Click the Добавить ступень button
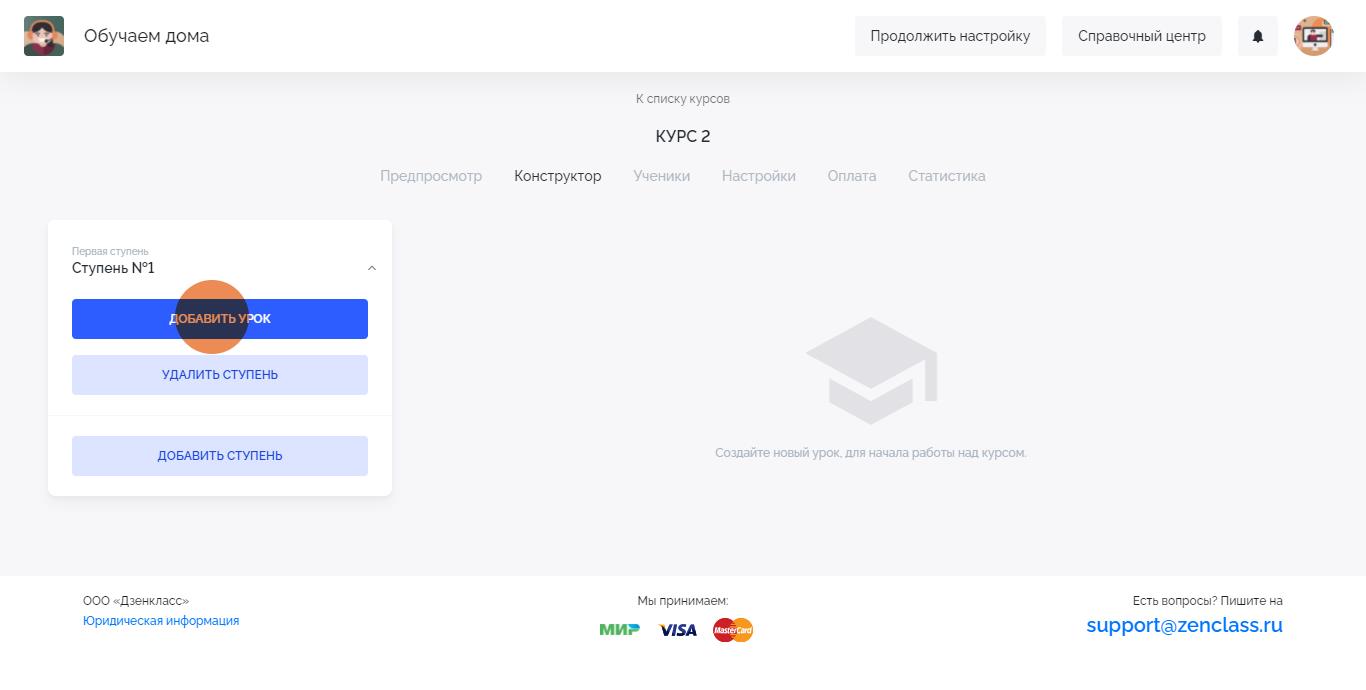The height and width of the screenshot is (690, 1366). [220, 456]
